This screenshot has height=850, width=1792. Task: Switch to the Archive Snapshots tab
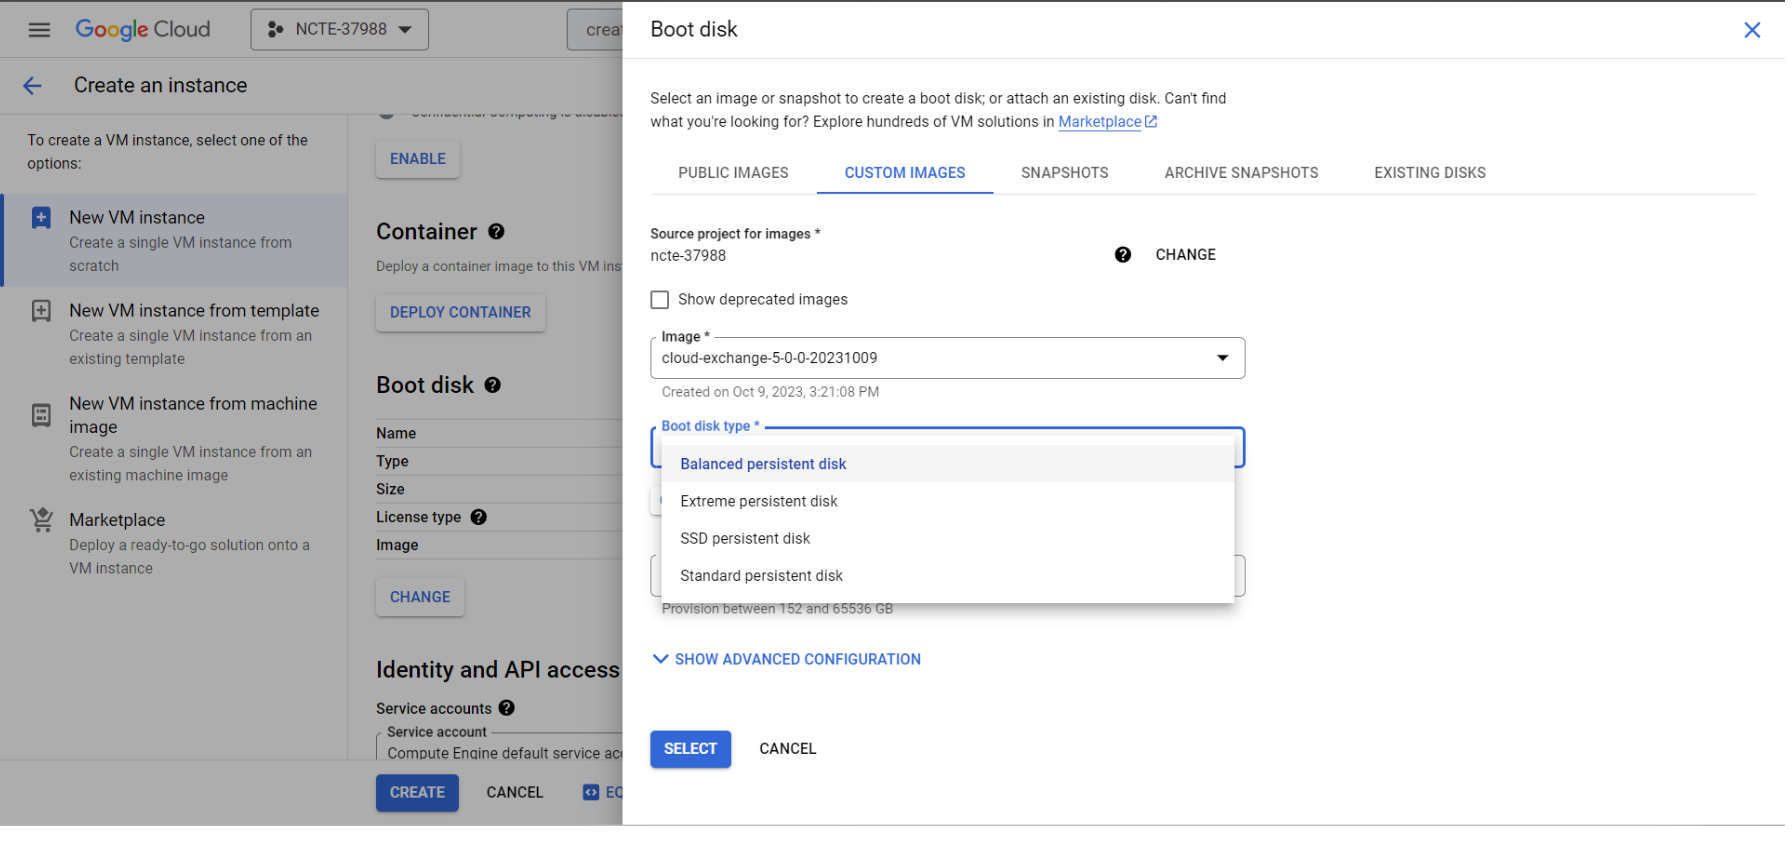[1241, 173]
